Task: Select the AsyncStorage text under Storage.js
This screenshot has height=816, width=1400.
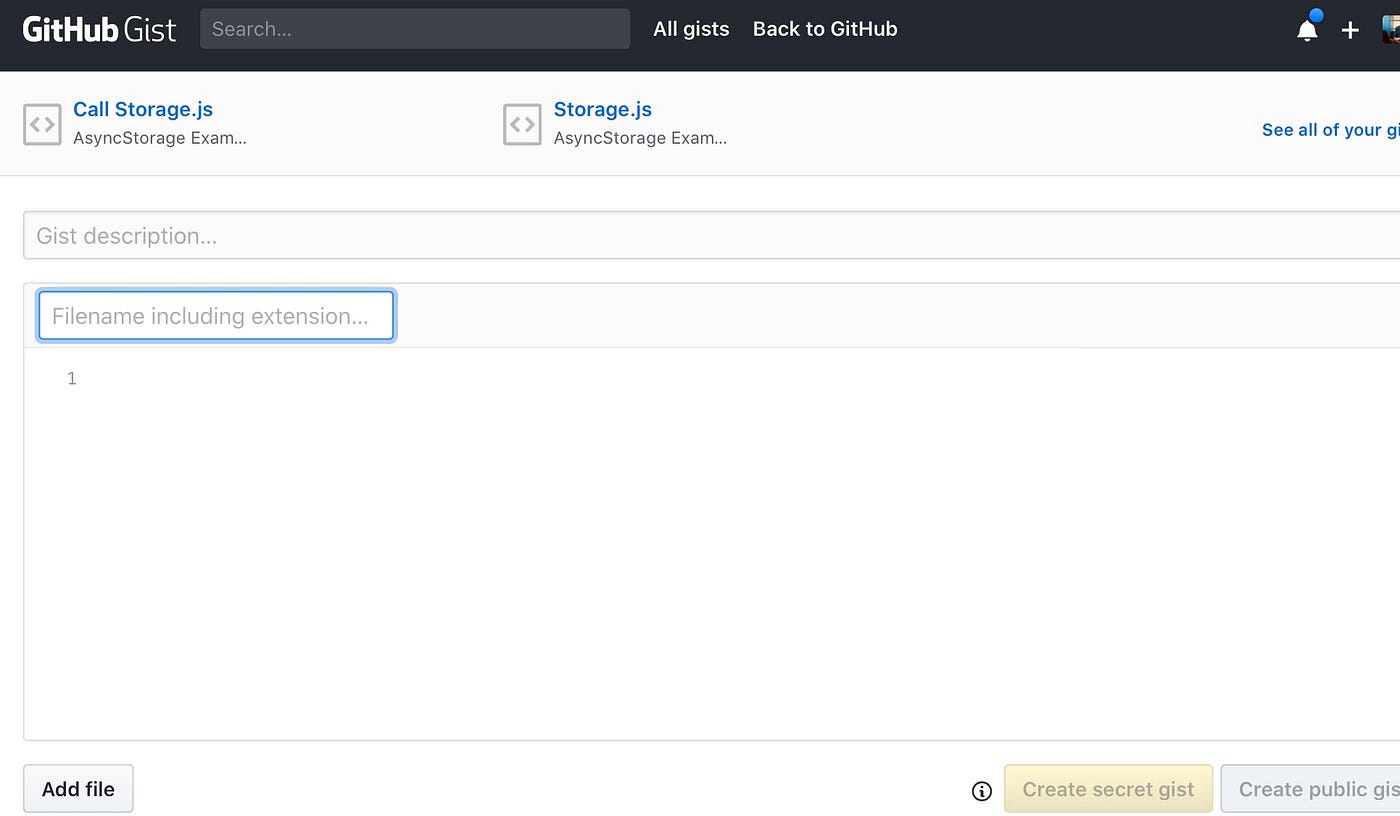Action: tap(640, 138)
